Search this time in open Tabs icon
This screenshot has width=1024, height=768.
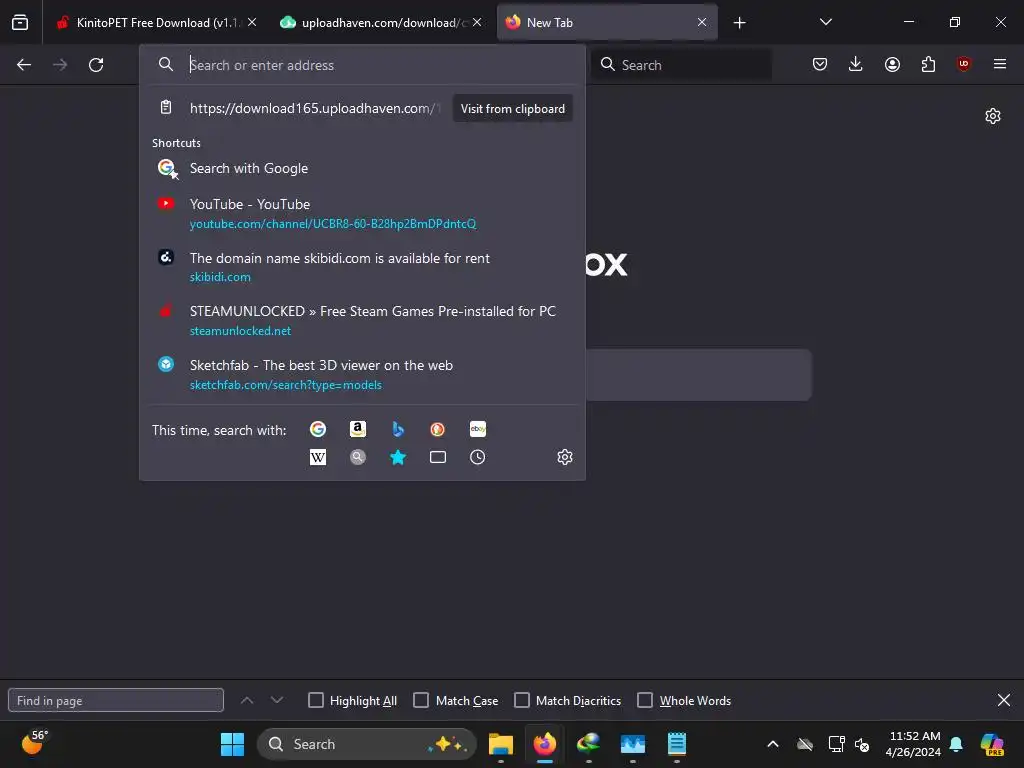438,457
